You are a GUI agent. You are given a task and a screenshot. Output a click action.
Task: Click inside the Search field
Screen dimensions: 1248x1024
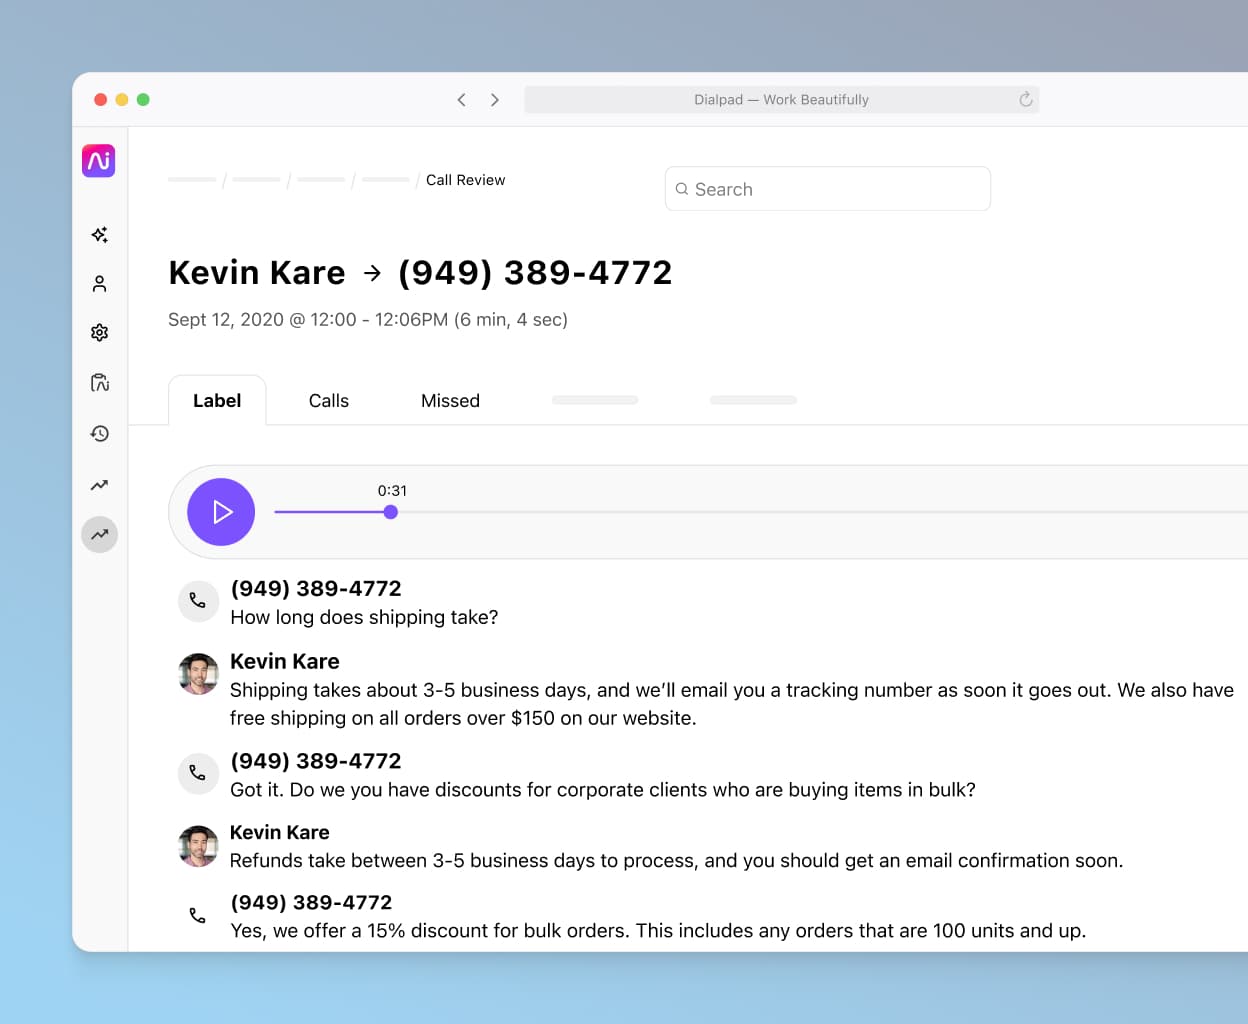click(827, 188)
